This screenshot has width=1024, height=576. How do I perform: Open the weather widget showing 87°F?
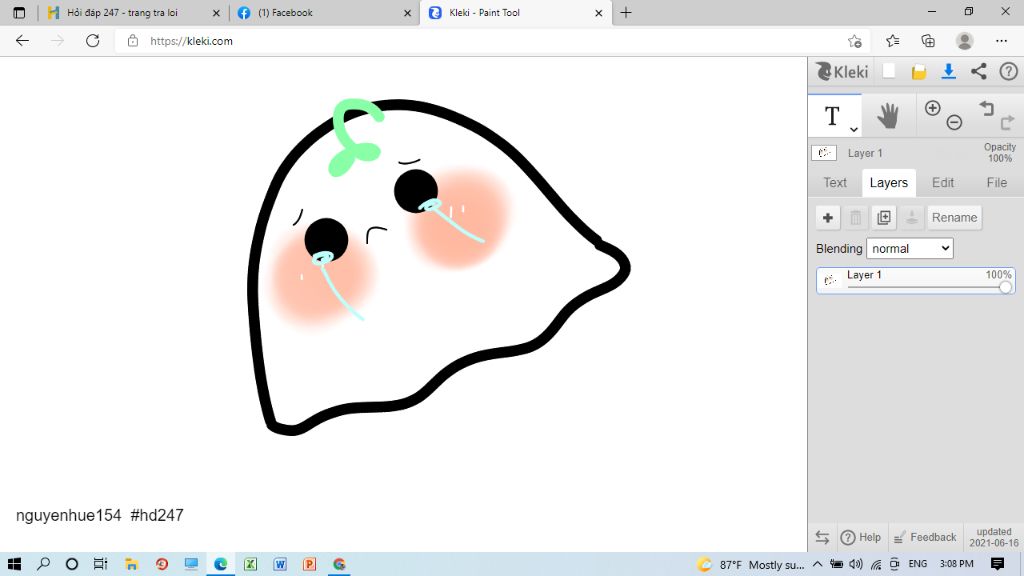point(750,564)
